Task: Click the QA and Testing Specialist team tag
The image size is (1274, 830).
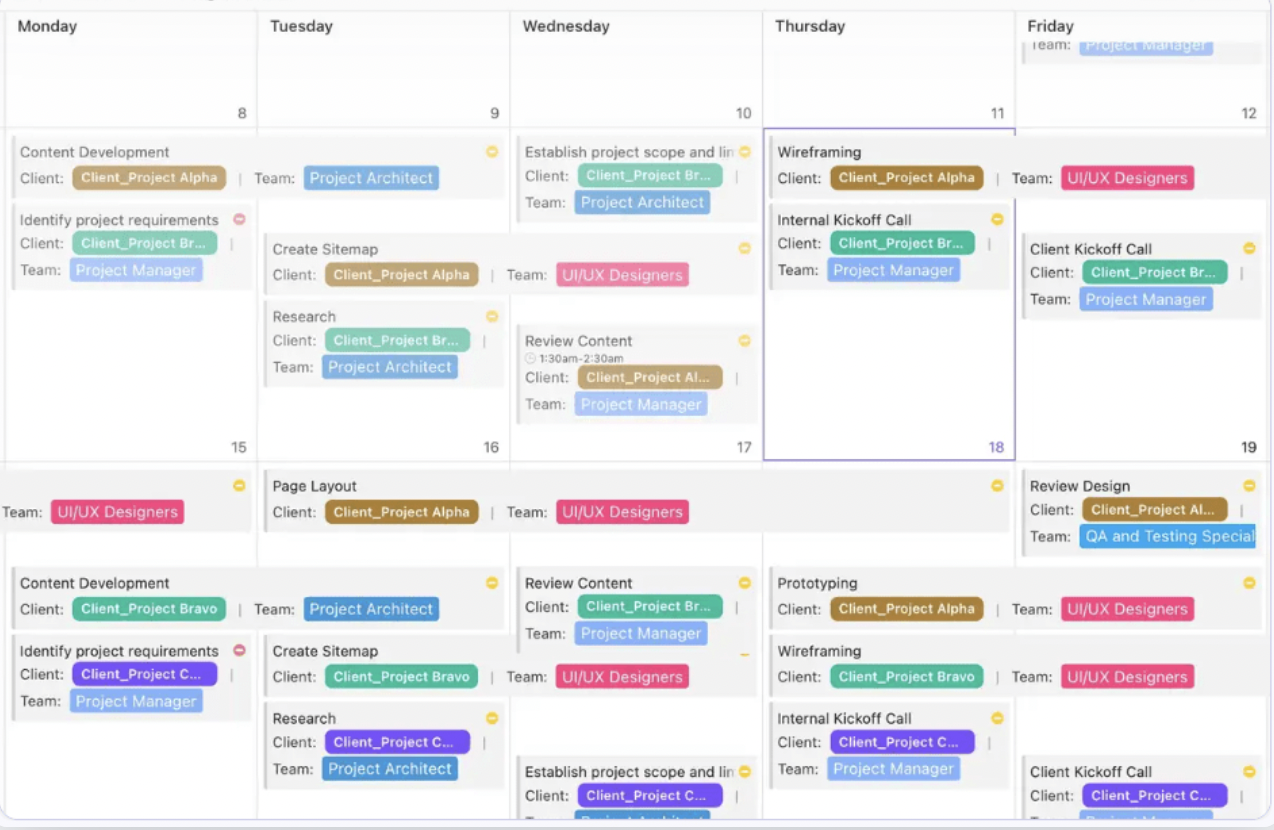Action: tap(1168, 536)
